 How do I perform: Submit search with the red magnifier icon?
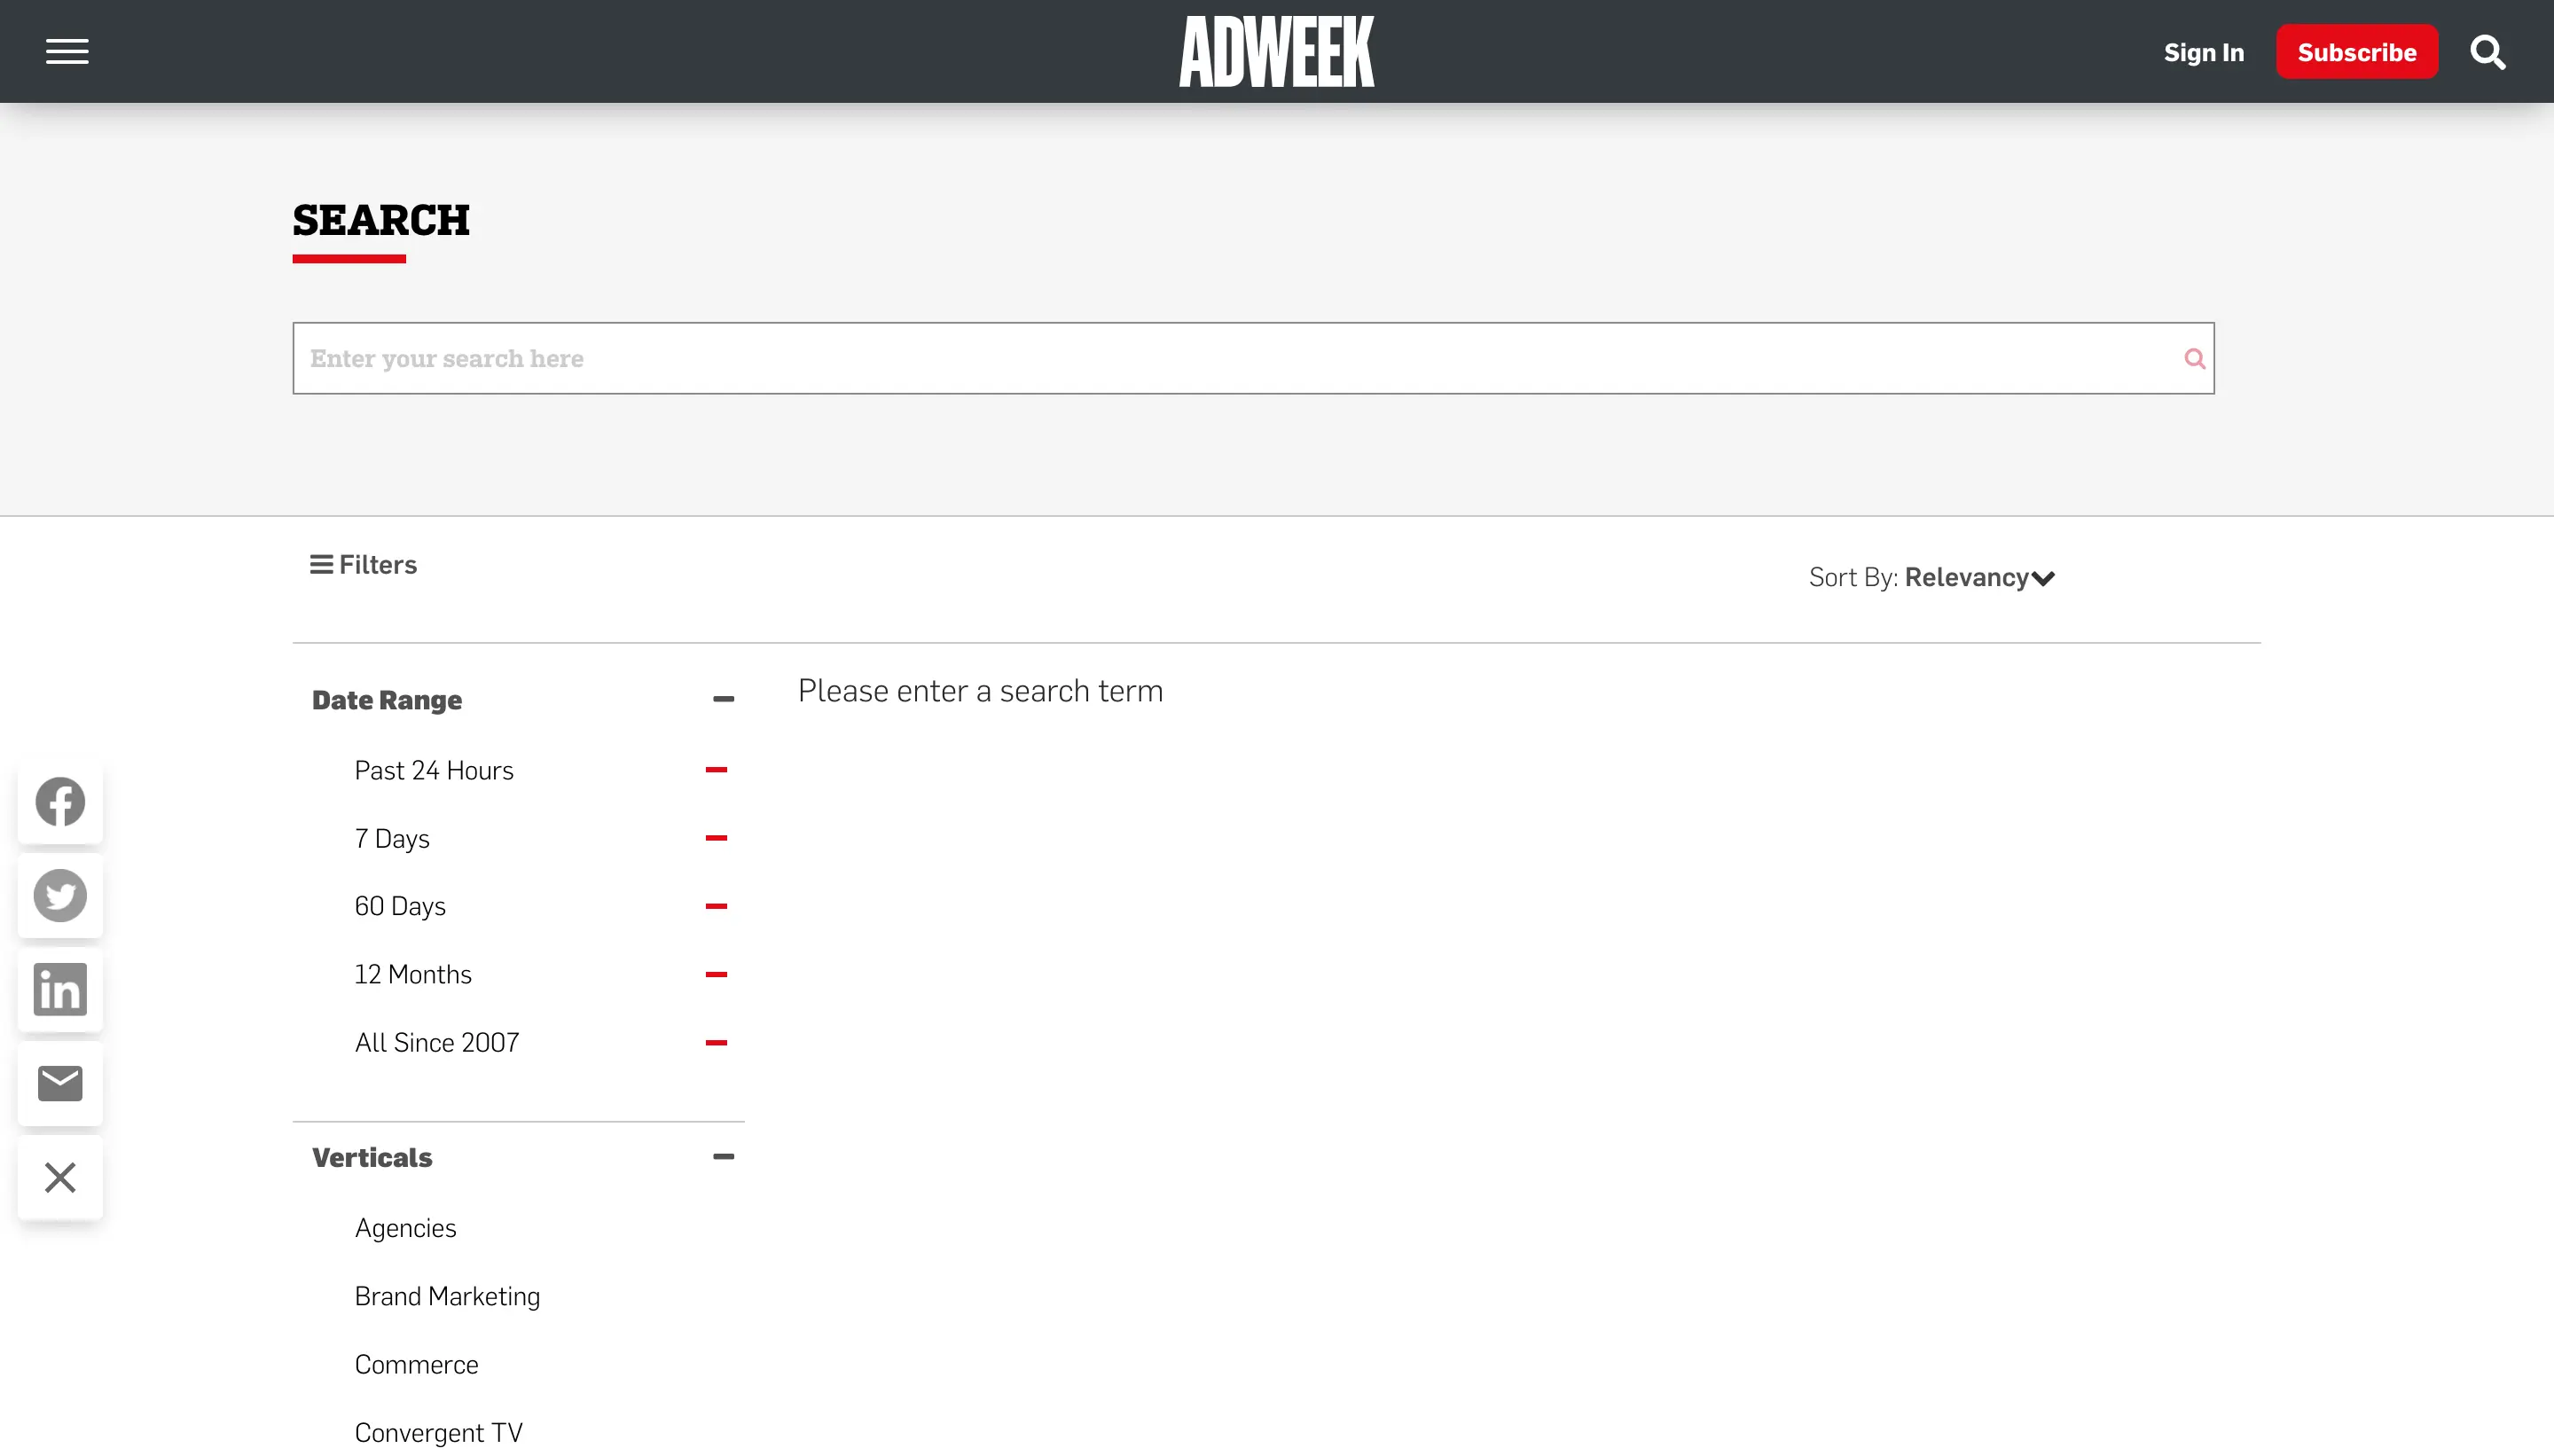coord(2194,358)
